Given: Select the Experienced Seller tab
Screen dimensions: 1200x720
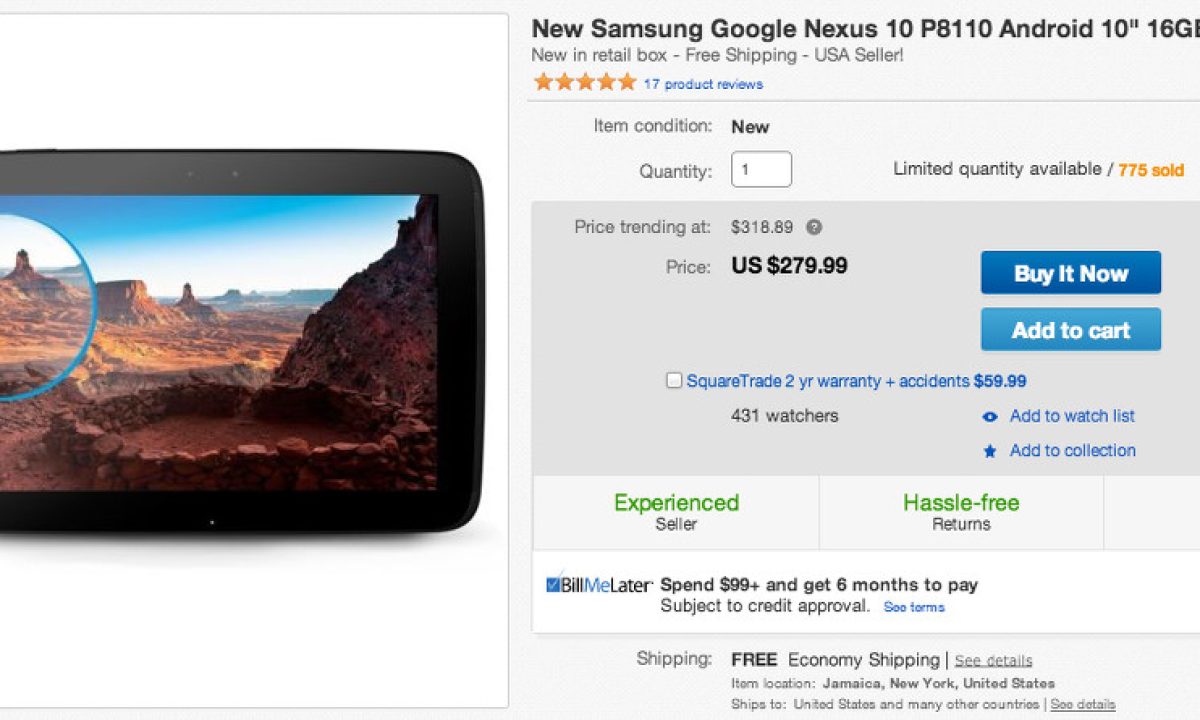Looking at the screenshot, I should (676, 511).
